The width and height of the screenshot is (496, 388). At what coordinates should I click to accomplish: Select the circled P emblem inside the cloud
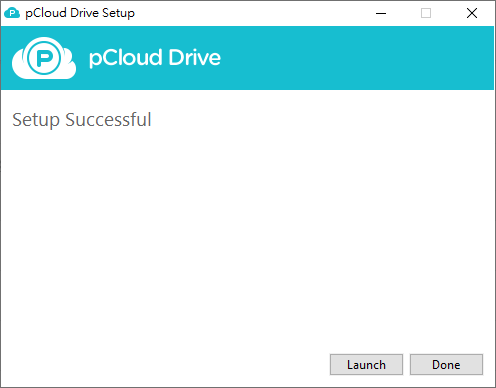click(44, 58)
